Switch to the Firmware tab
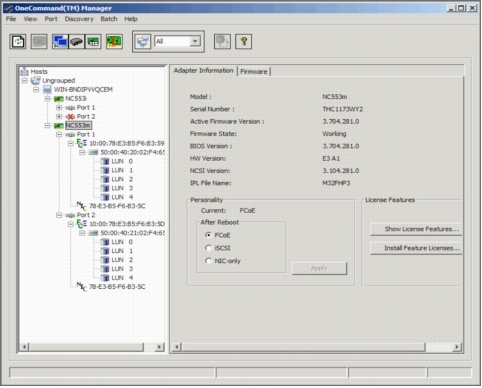The width and height of the screenshot is (482, 388). tap(254, 71)
